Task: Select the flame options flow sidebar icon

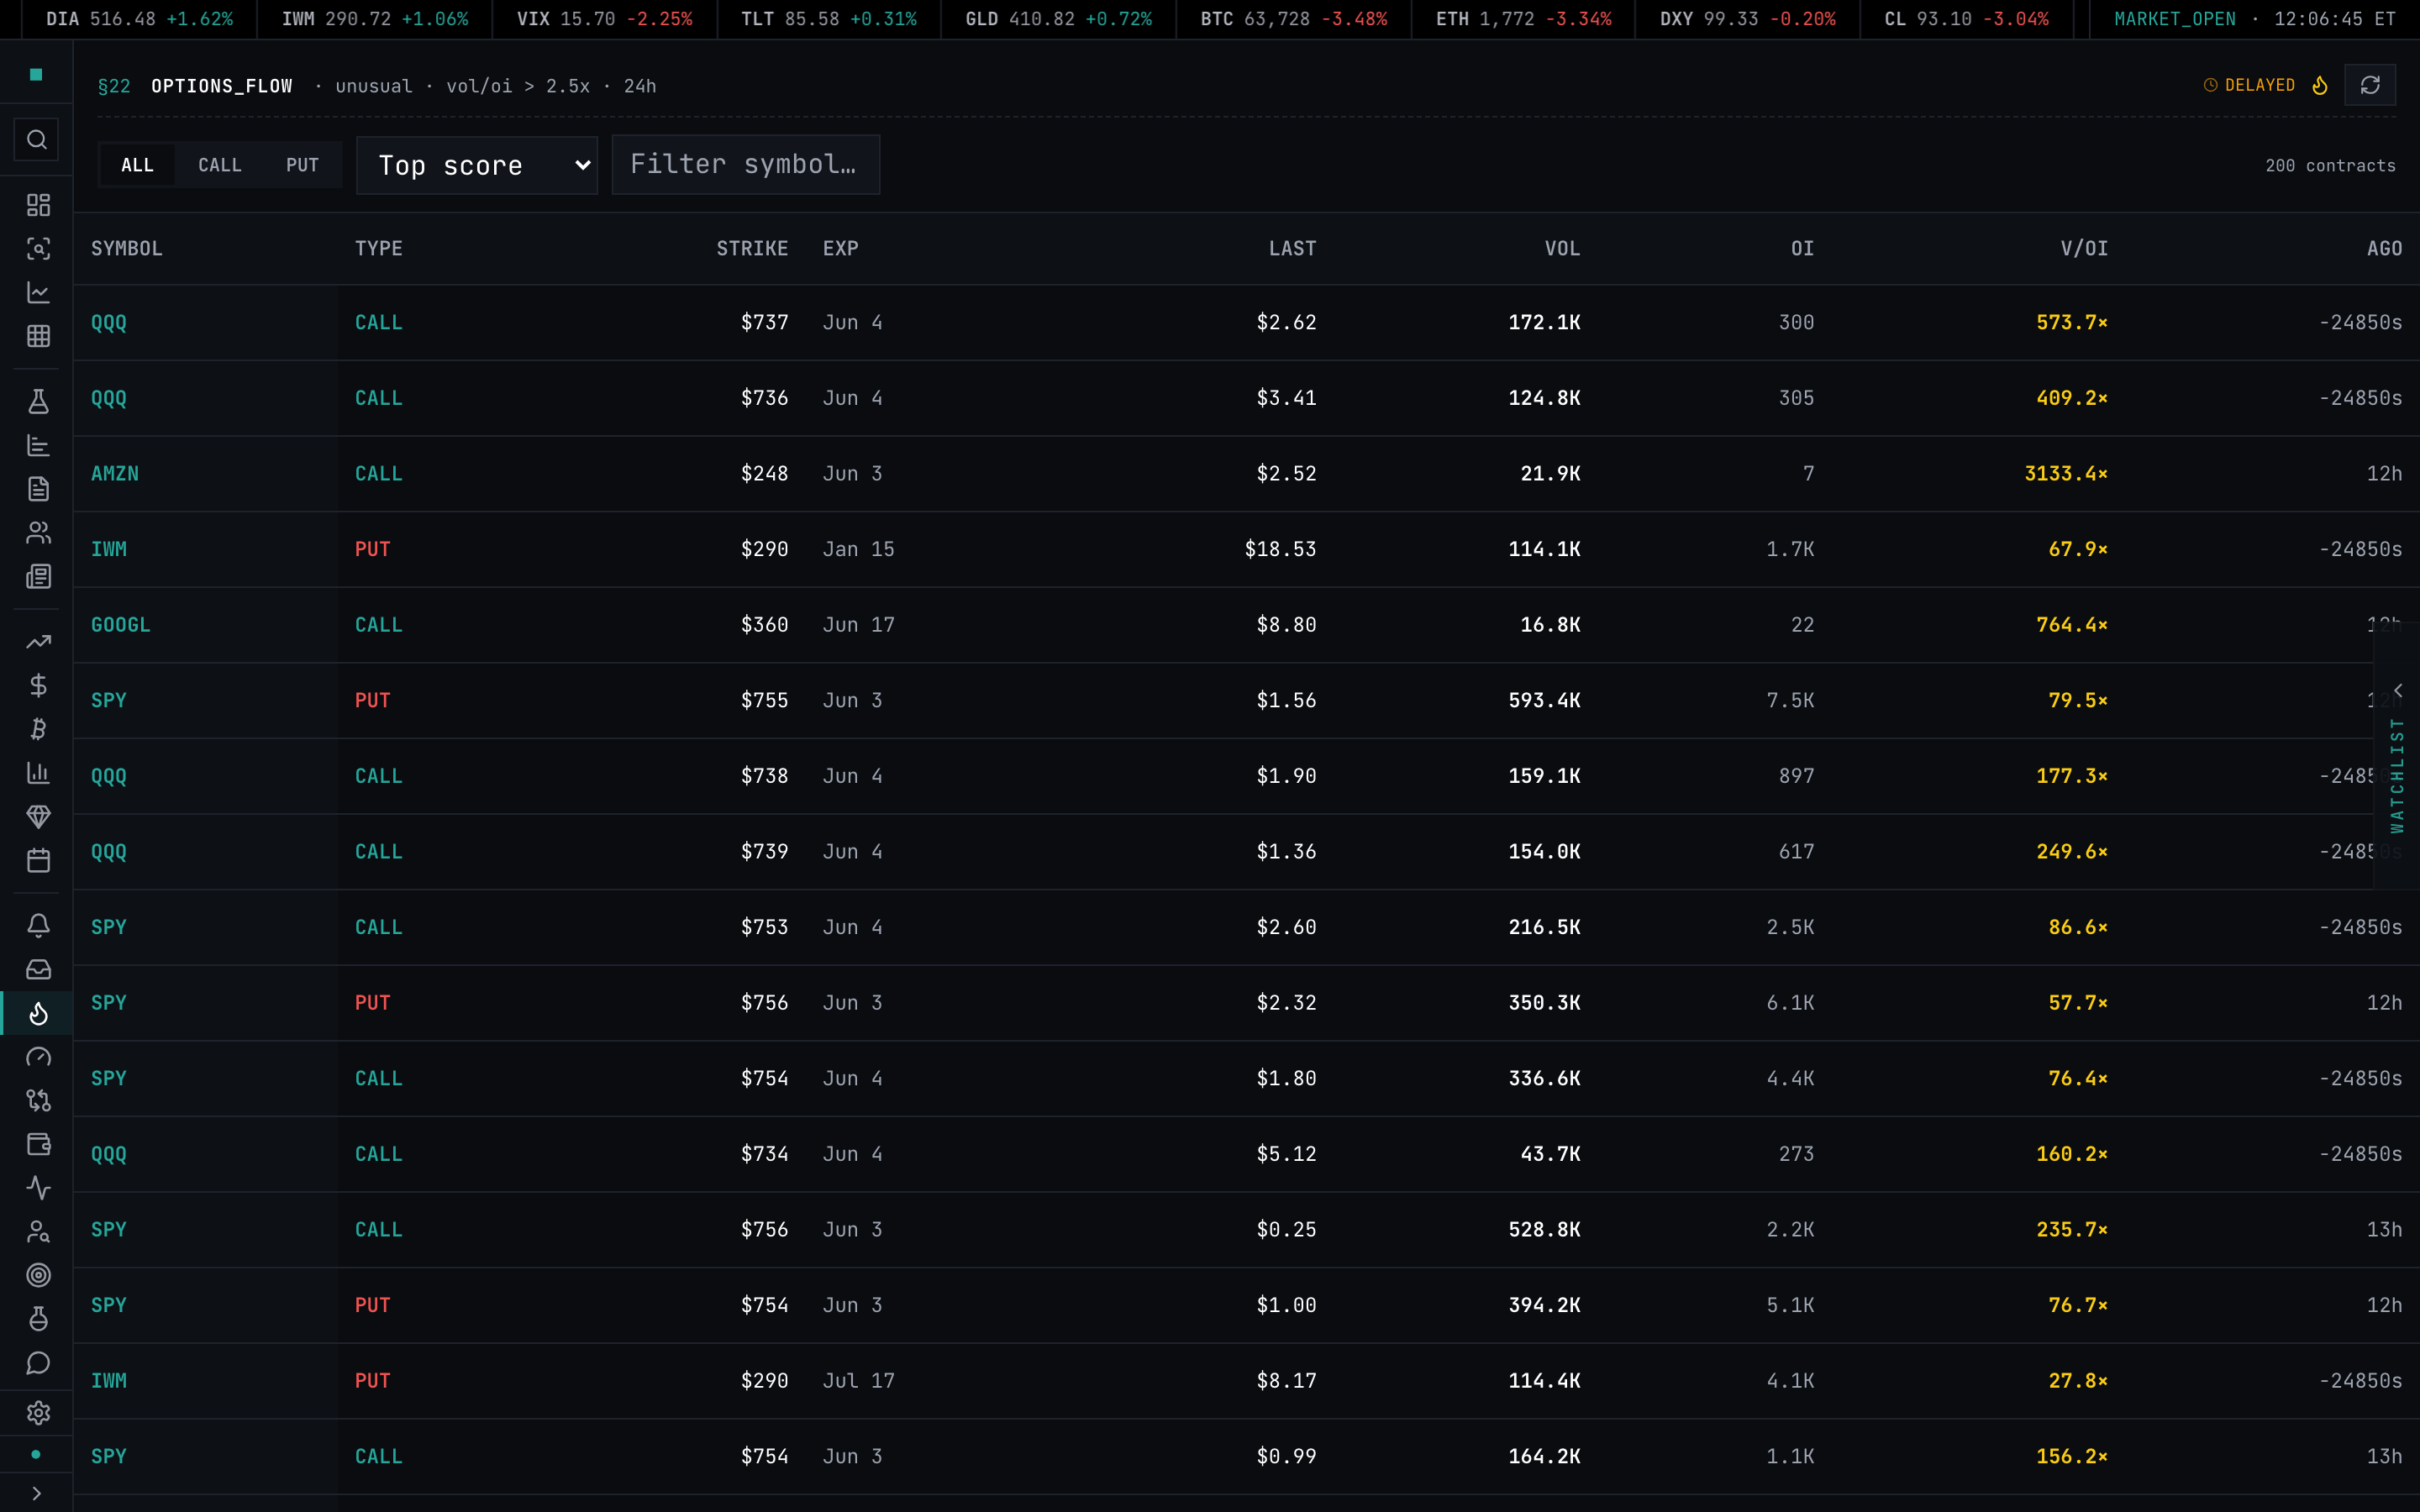Action: (38, 1013)
